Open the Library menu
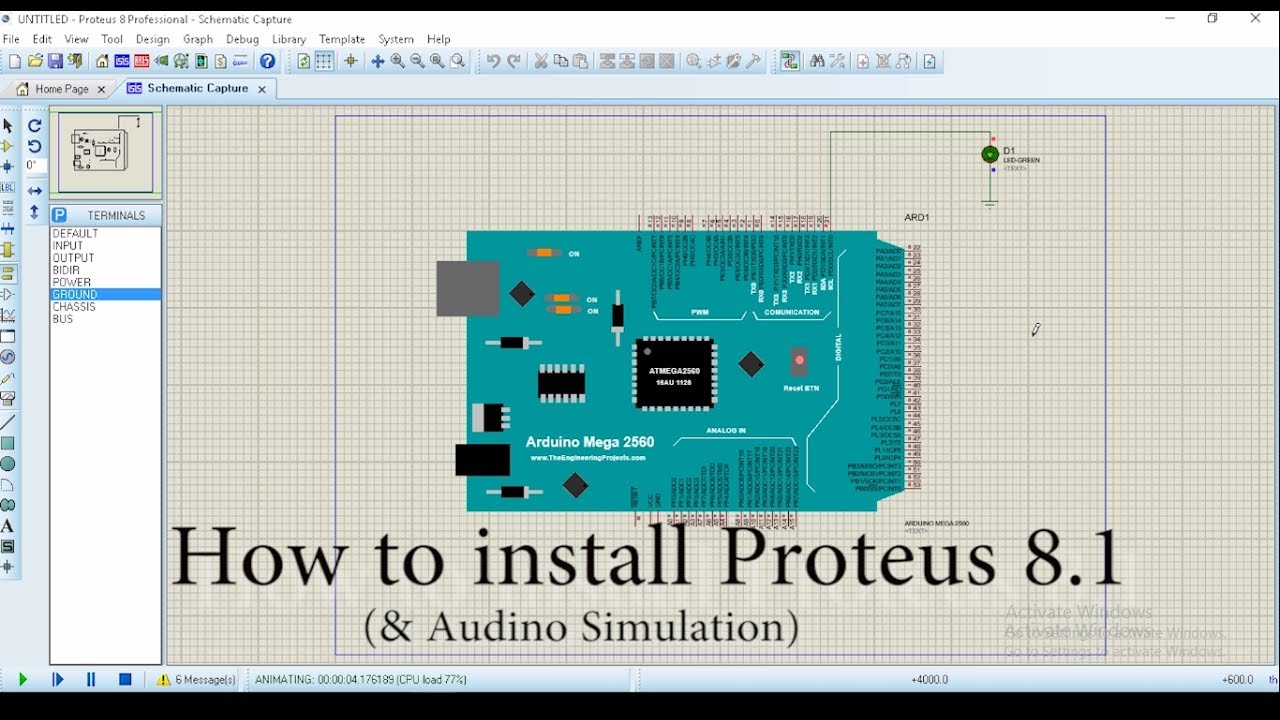Screen dimensions: 1280x720 point(289,39)
